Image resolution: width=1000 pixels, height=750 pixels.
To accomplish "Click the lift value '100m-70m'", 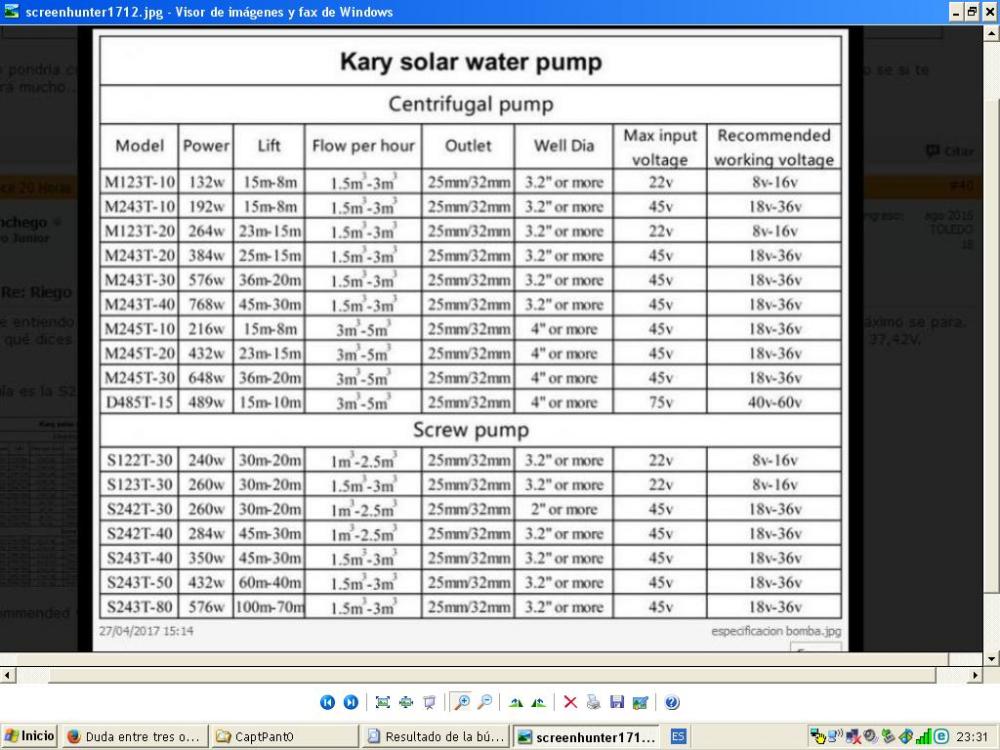I will [x=270, y=607].
